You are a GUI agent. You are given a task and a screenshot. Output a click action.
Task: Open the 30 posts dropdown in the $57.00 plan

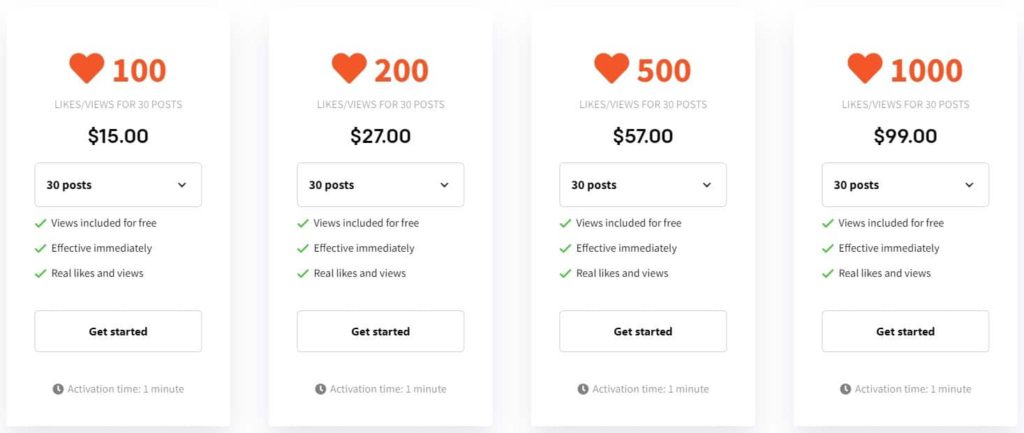coord(643,185)
